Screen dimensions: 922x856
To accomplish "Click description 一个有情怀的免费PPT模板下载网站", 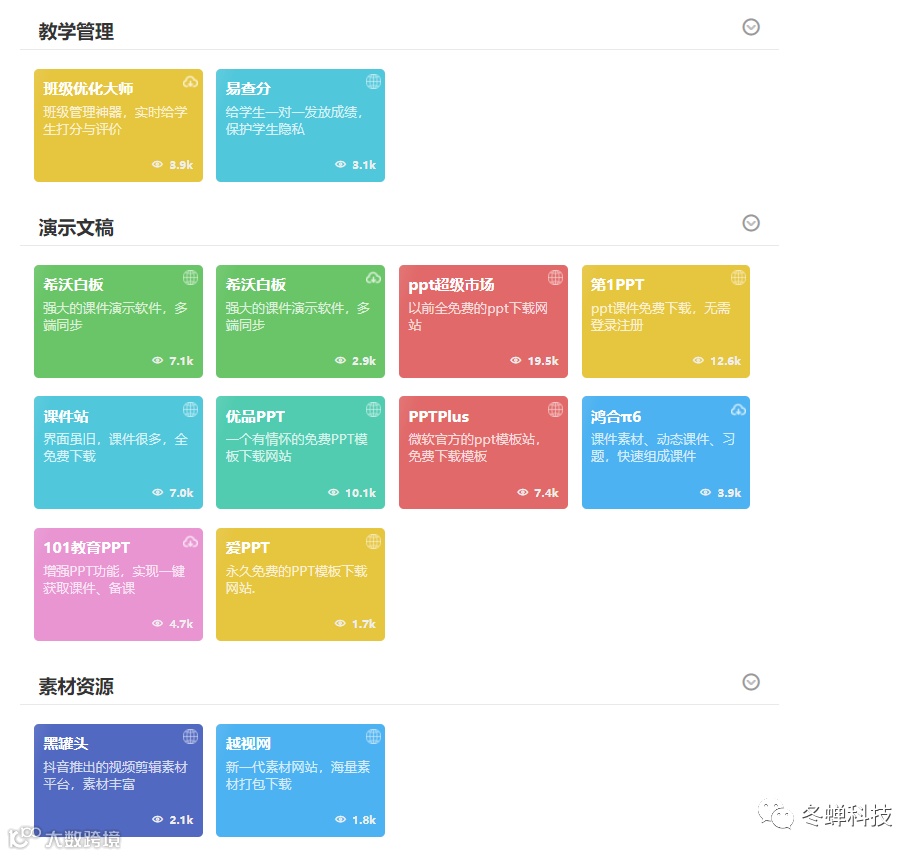I will coord(297,447).
